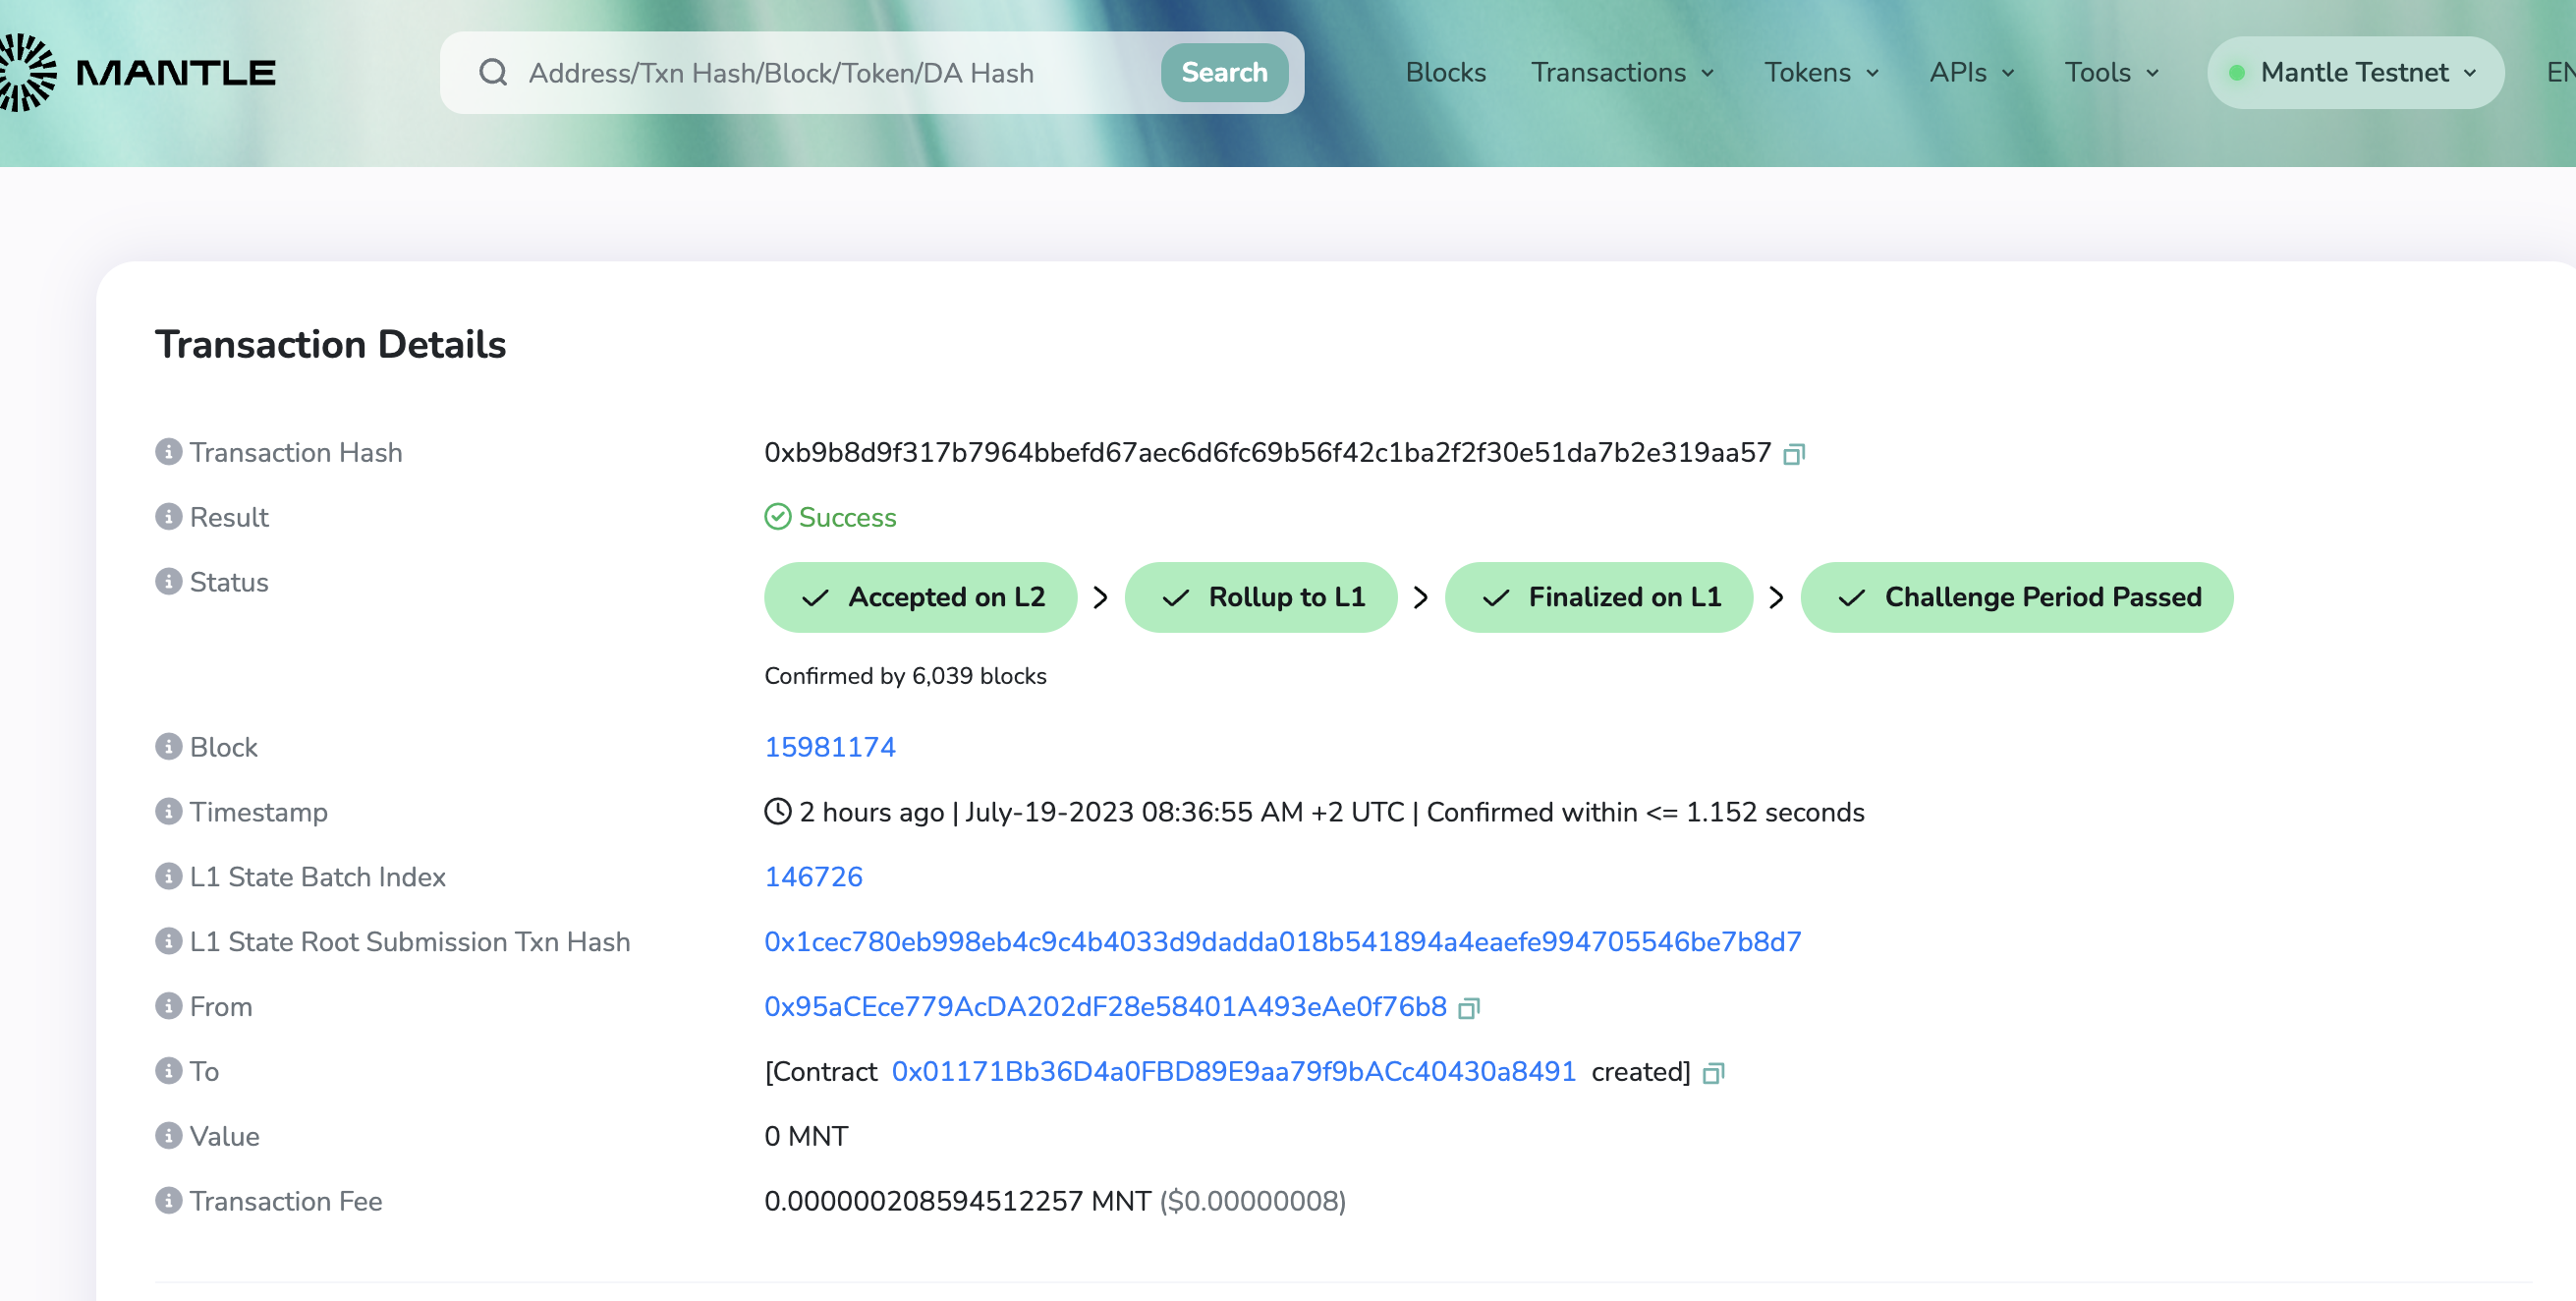Screen dimensions: 2576x1301
Task: Open the APIs menu
Action: (x=1971, y=72)
